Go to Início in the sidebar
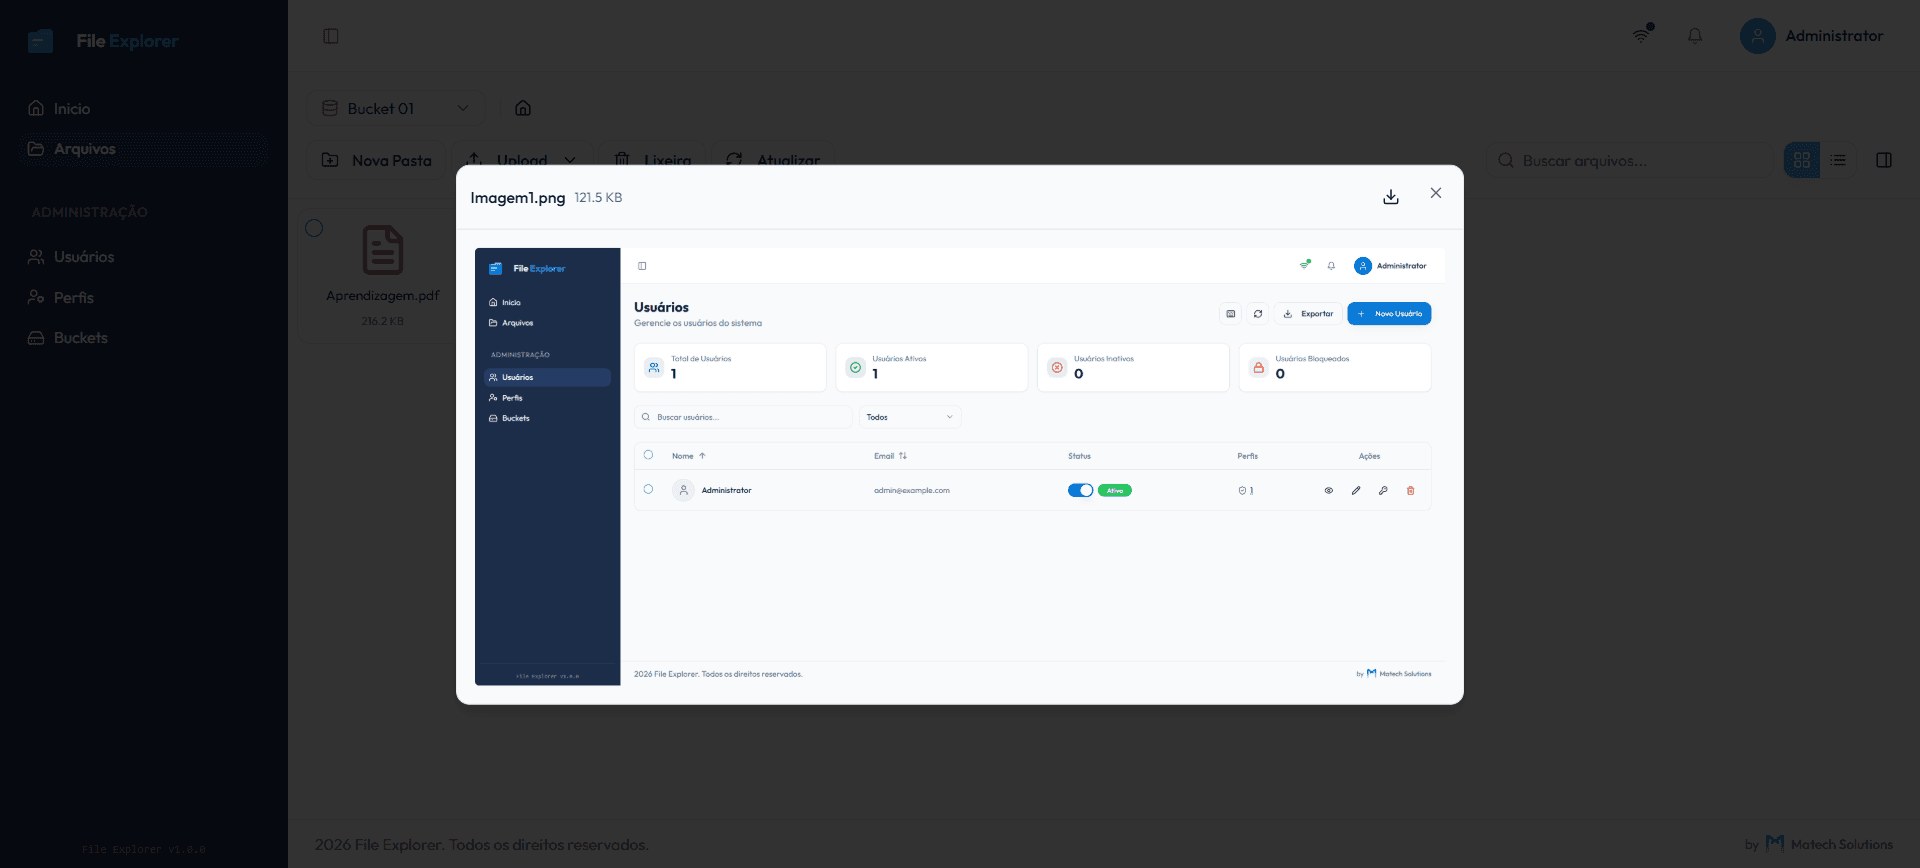This screenshot has width=1920, height=868. 145,108
